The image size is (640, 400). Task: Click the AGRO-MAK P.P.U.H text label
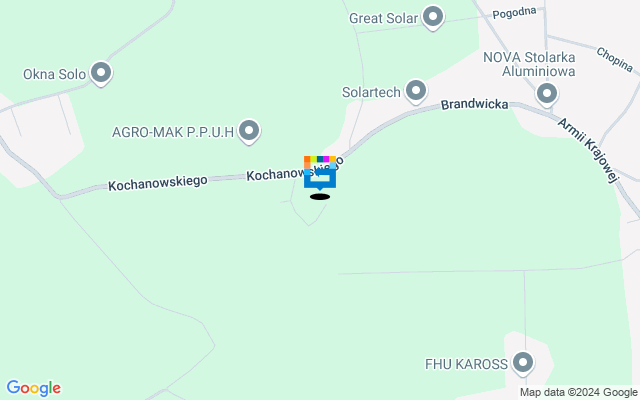click(173, 132)
